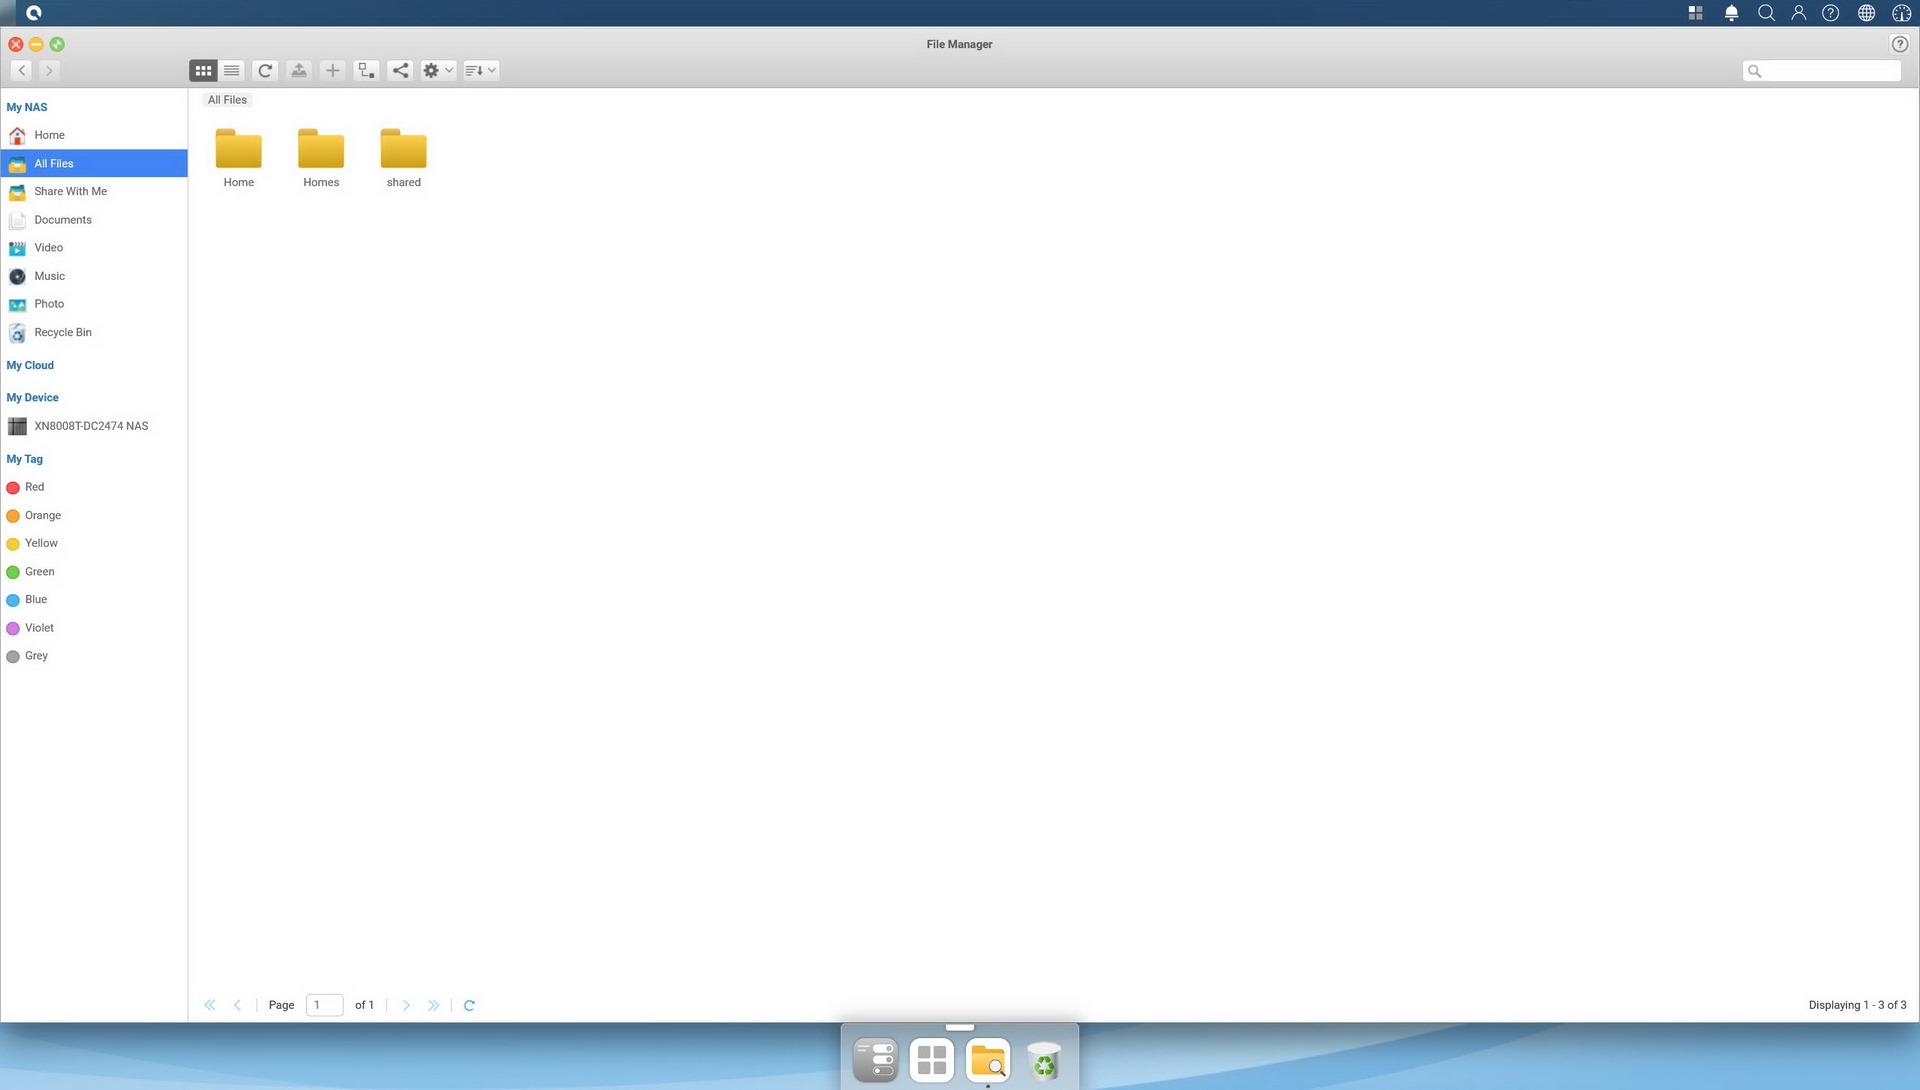Image resolution: width=1920 pixels, height=1090 pixels.
Task: Open the language globe icon
Action: (x=1866, y=13)
